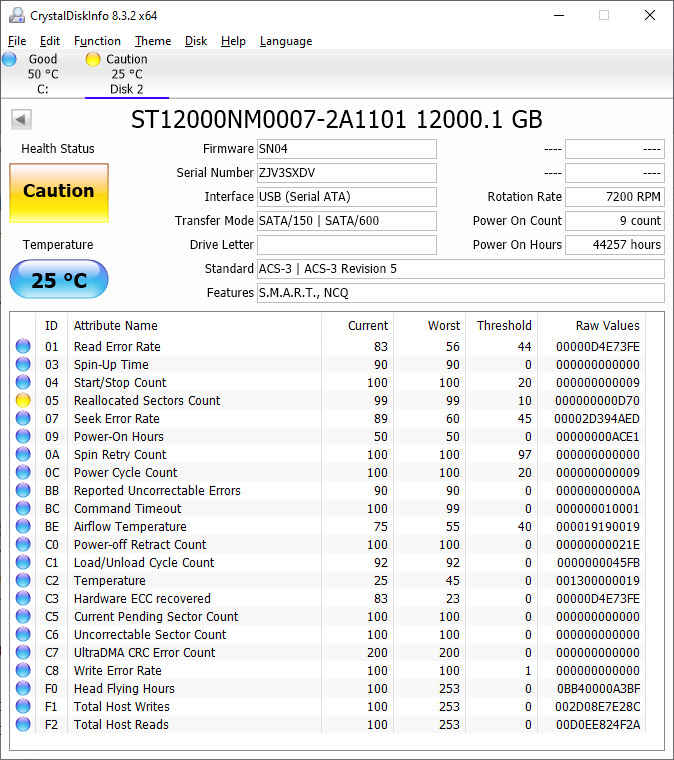Screen dimensions: 674x760
Task: Open the Language menu
Action: 286,41
